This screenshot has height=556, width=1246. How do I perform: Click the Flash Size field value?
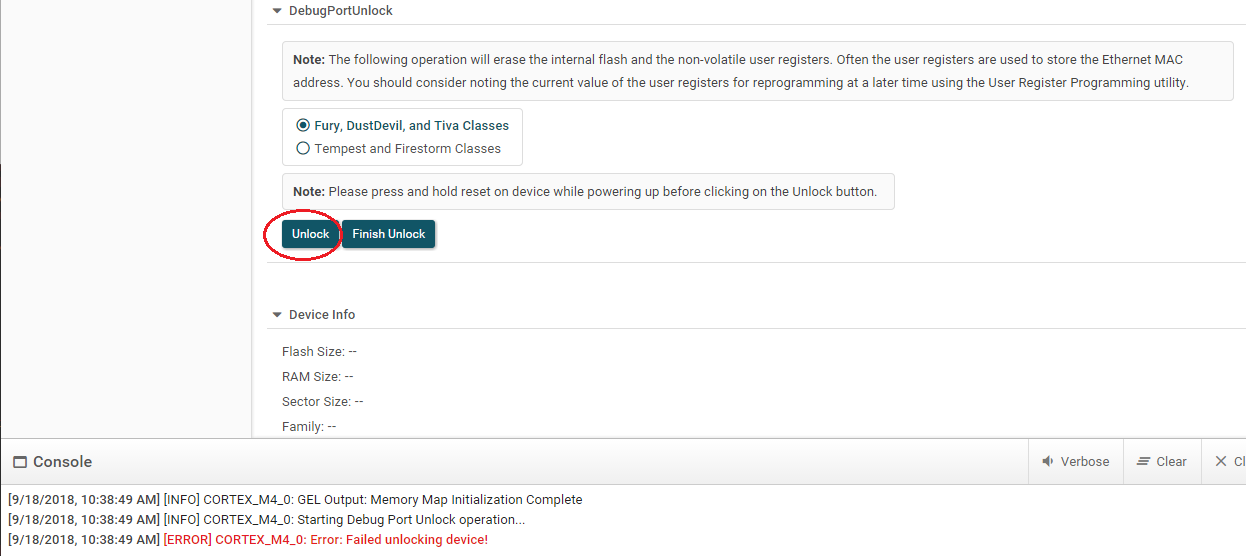click(353, 352)
